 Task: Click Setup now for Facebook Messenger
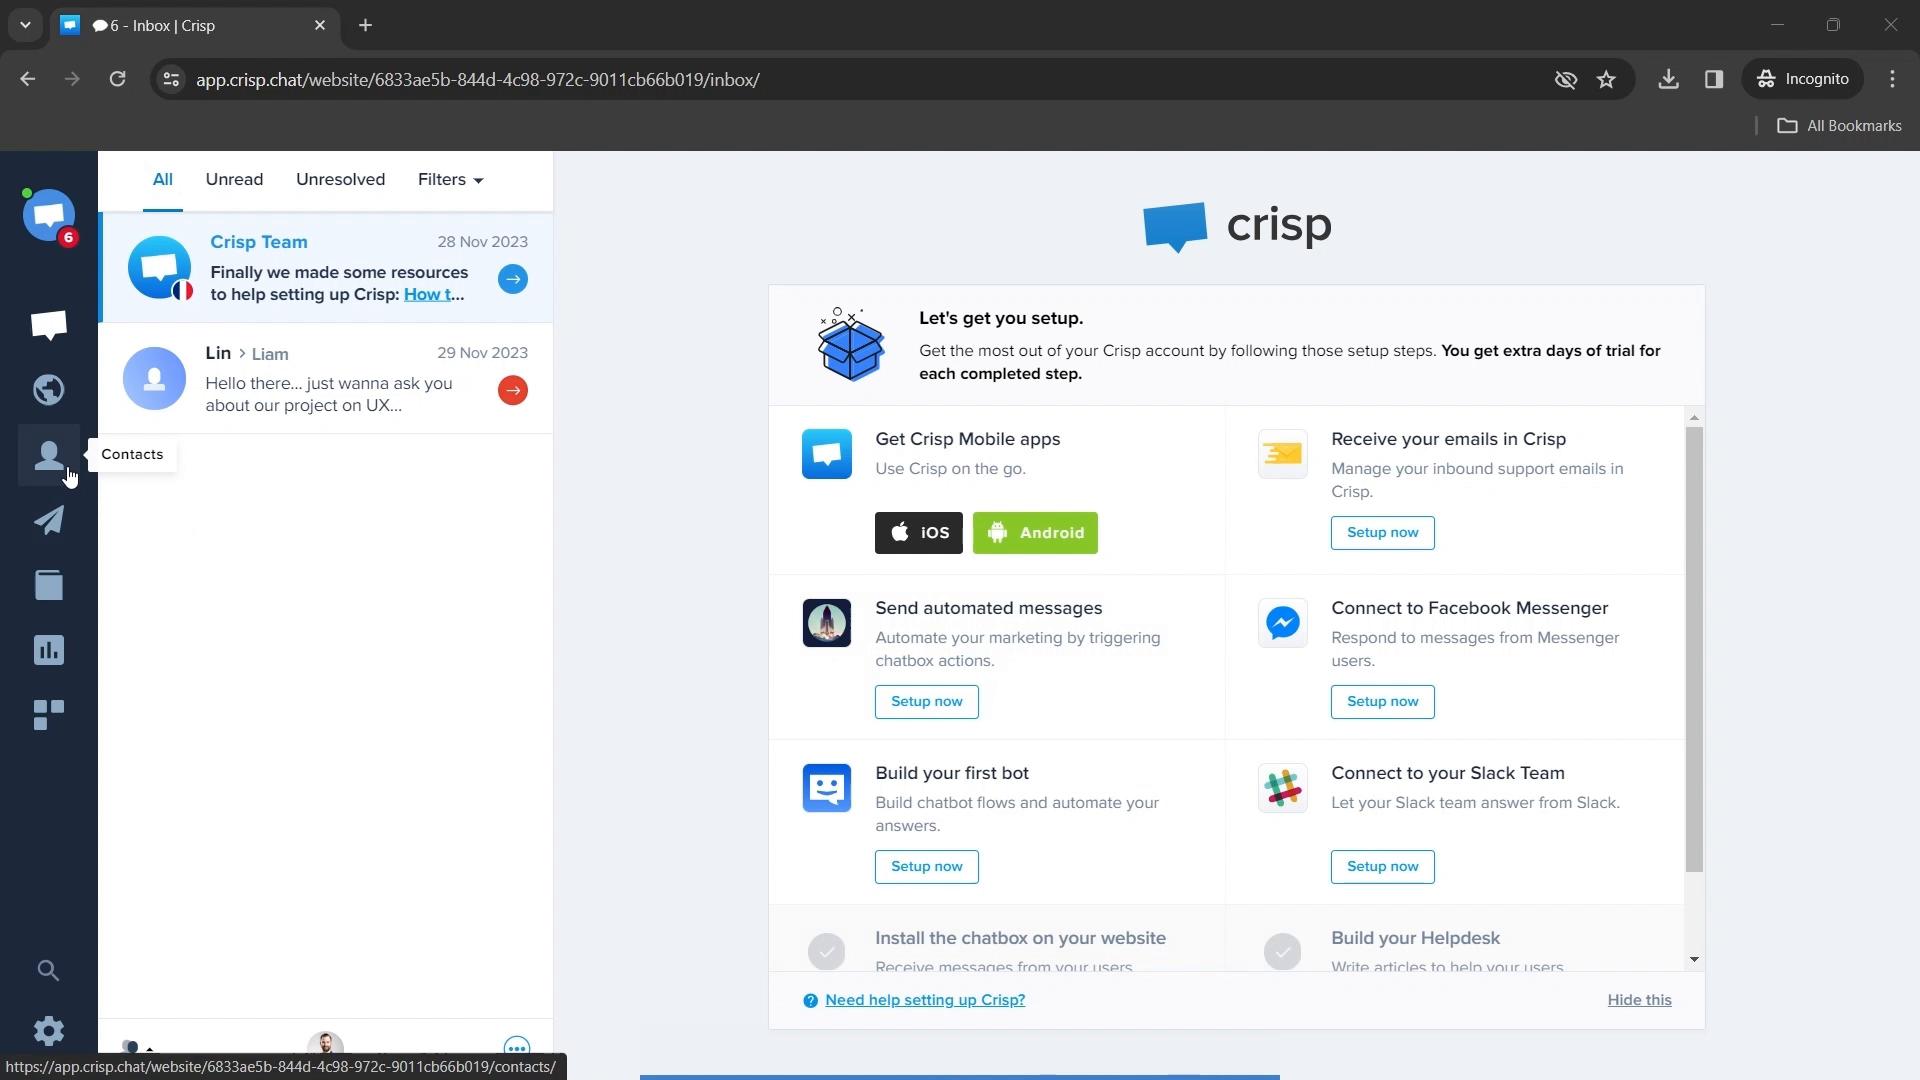point(1382,700)
